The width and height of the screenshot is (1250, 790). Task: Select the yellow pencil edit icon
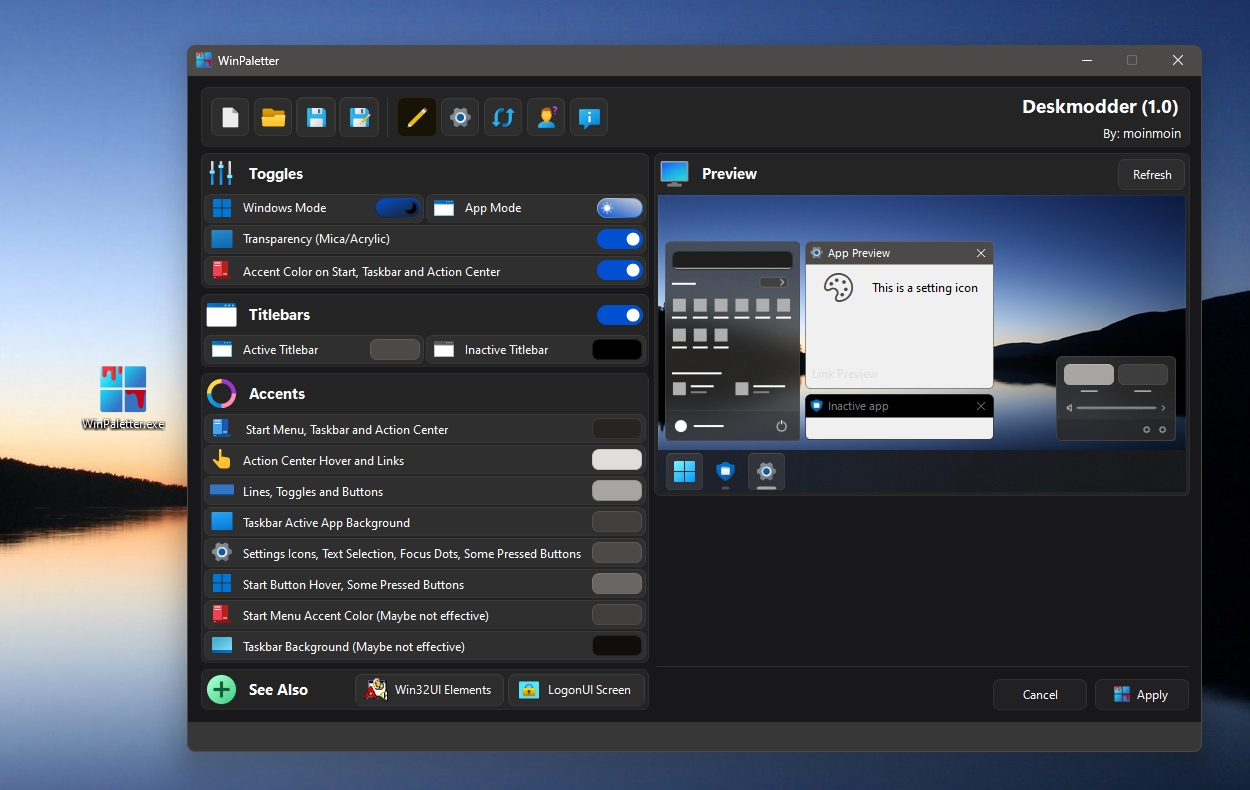tap(417, 117)
